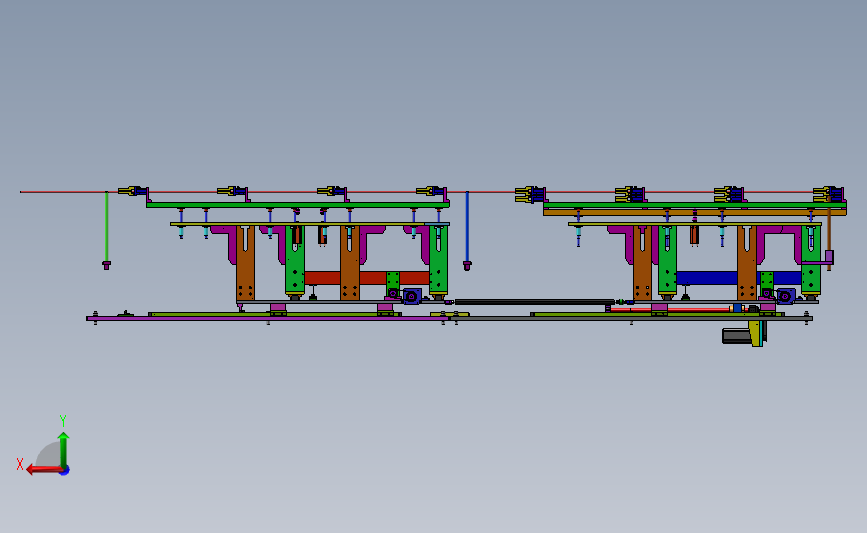Select the long purple base plate on the left
The image size is (867, 533).
point(268,318)
